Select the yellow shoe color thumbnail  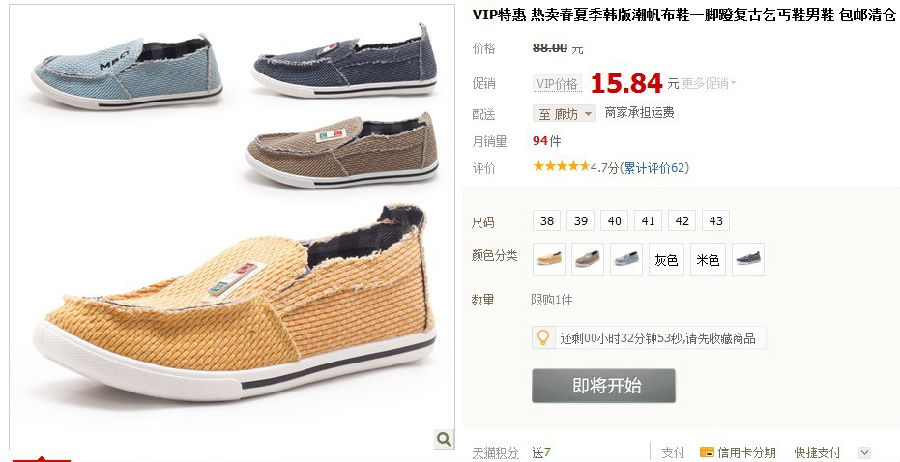click(x=549, y=259)
